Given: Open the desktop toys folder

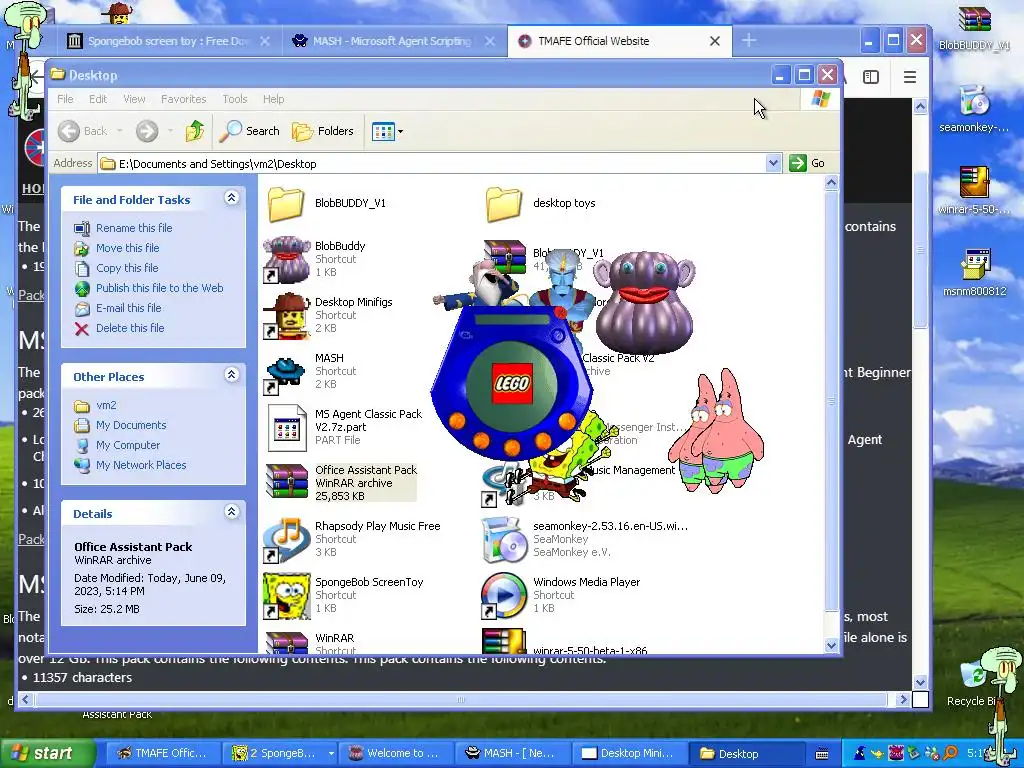Looking at the screenshot, I should [504, 204].
